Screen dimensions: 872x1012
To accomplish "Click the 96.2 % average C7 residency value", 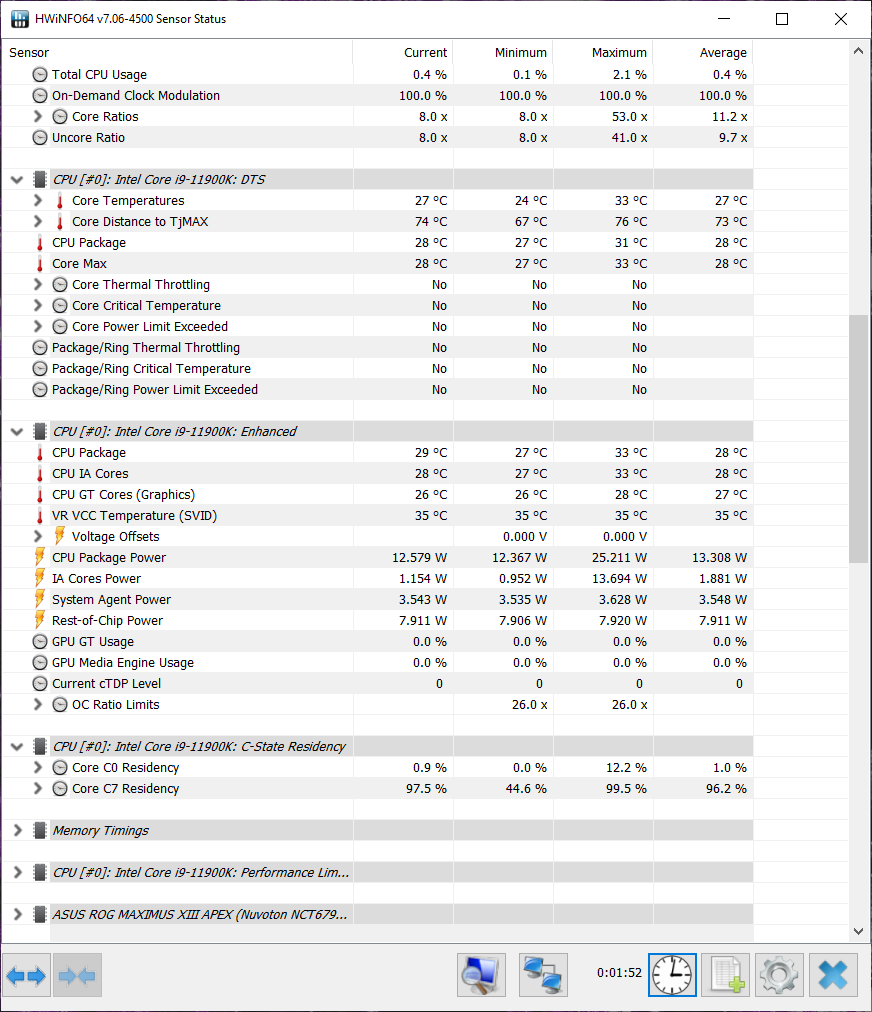I will 726,789.
